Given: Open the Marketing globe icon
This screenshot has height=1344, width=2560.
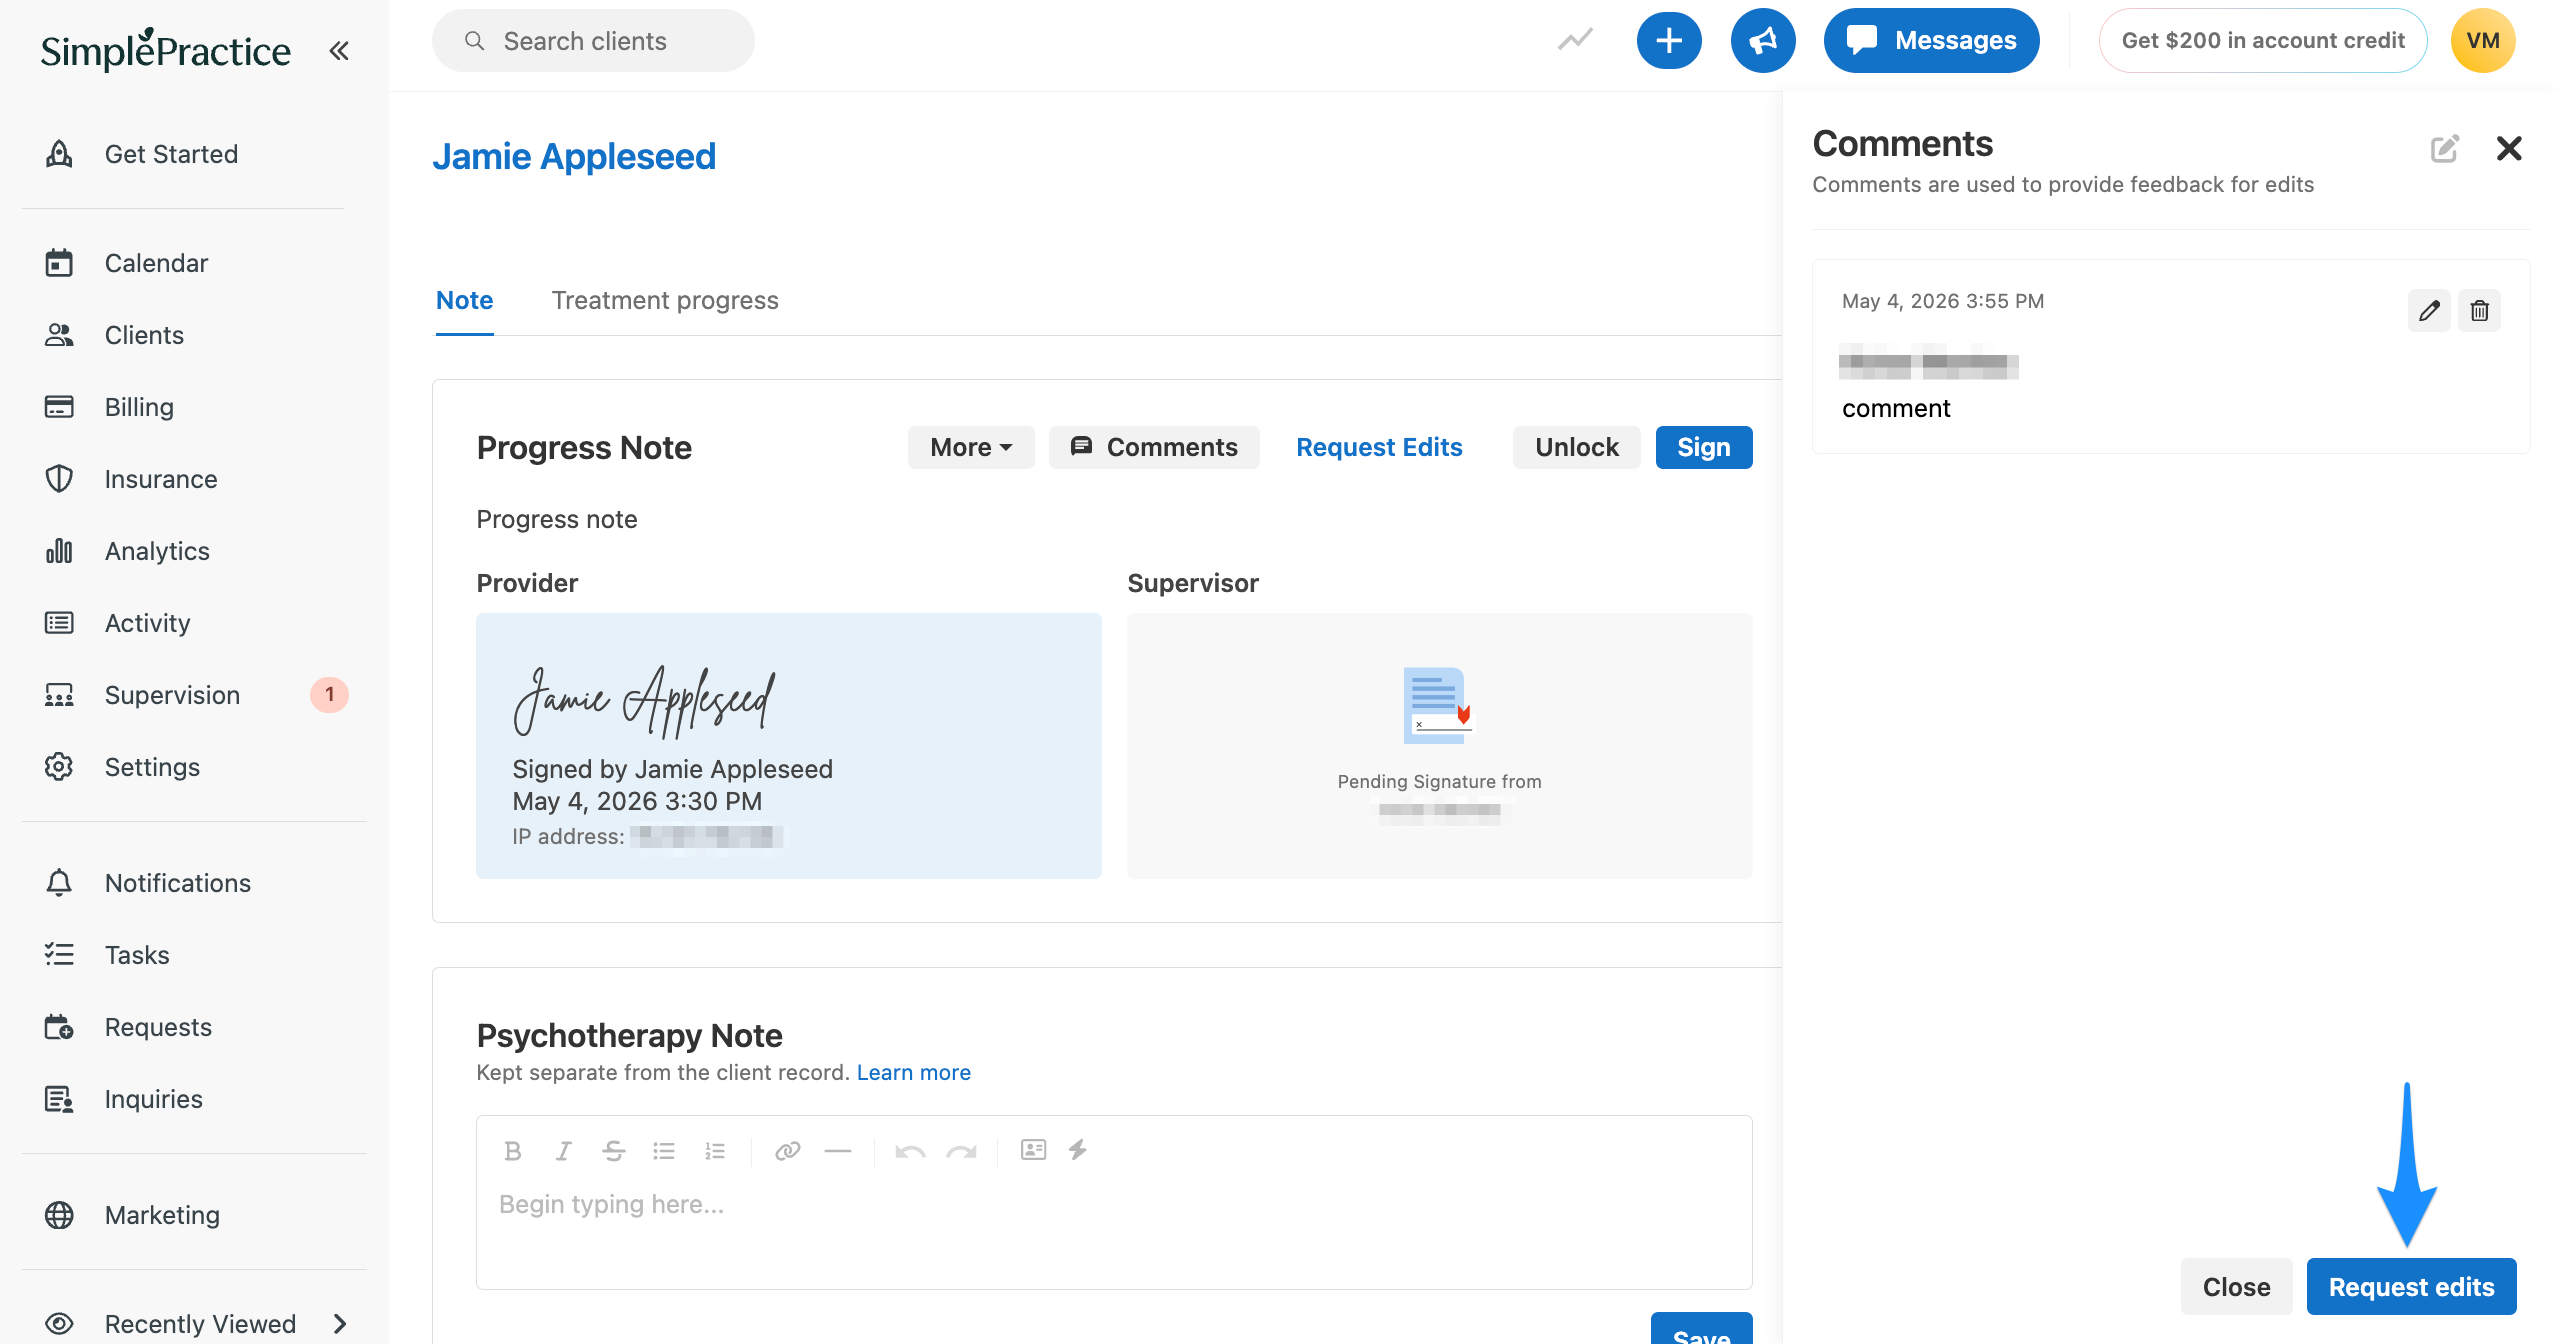Looking at the screenshot, I should [59, 1215].
